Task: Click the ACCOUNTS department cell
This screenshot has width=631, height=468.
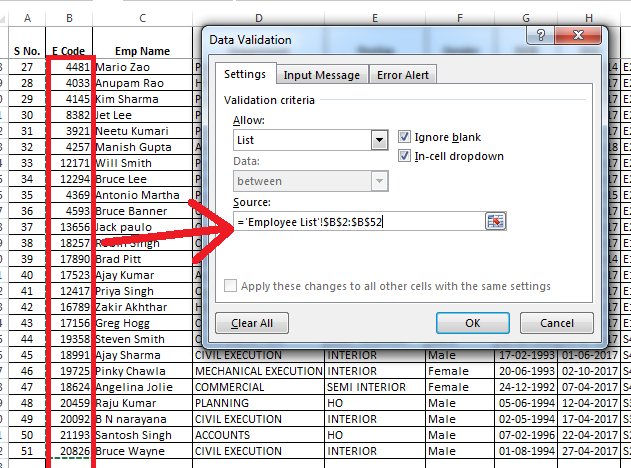Action: click(x=259, y=435)
